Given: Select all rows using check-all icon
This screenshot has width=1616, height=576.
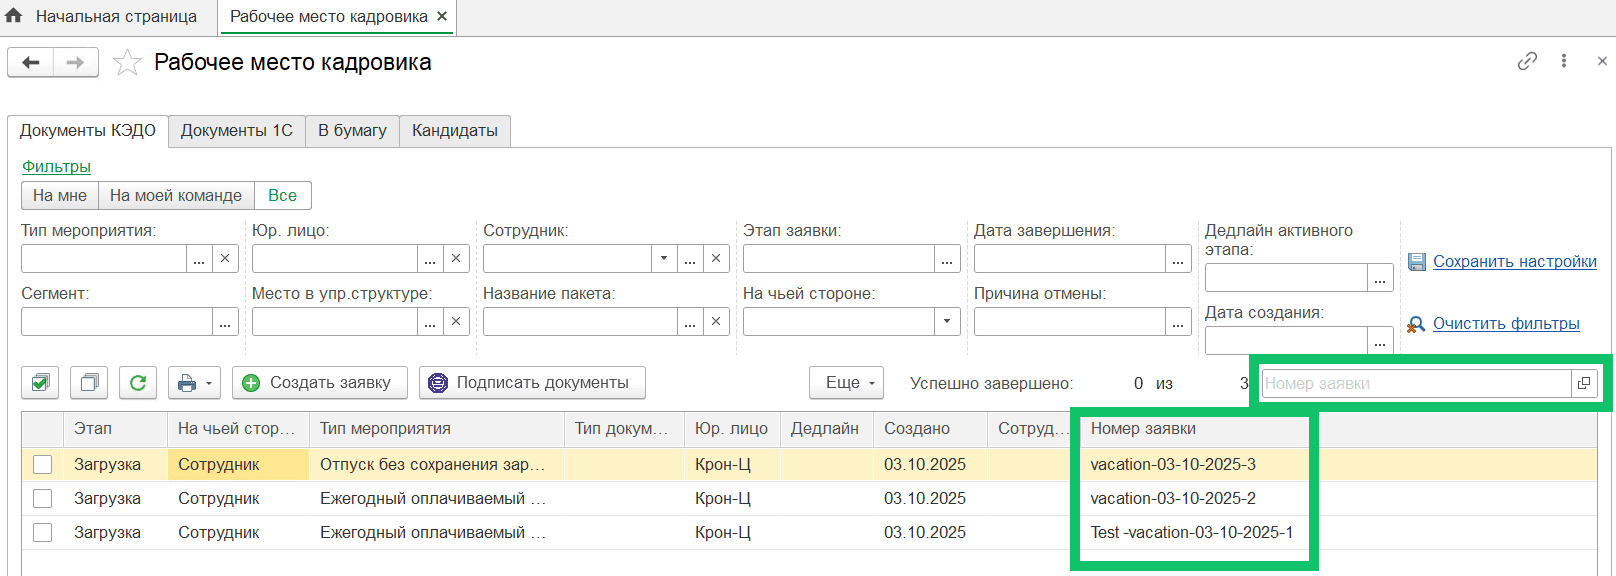Looking at the screenshot, I should pos(40,383).
